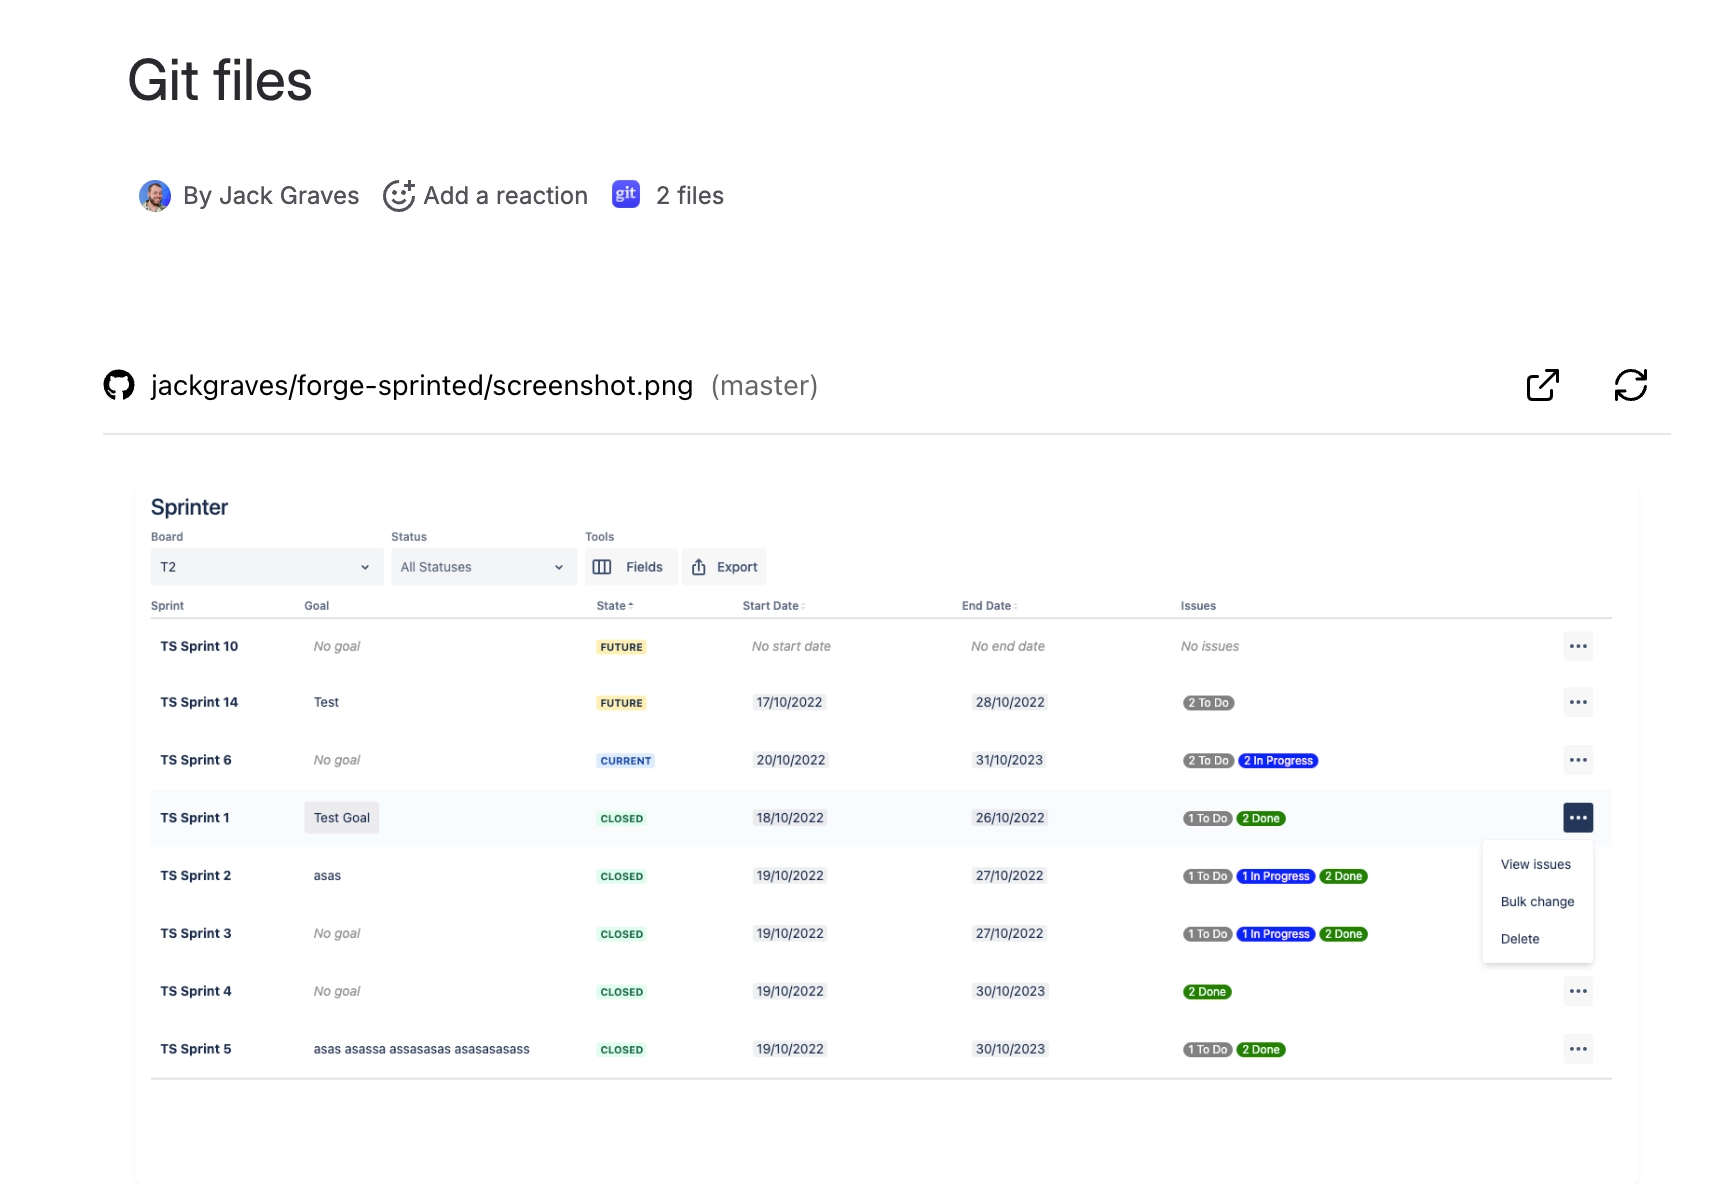Screen dimensions: 1726x1184
Task: Open the All Statuses dropdown
Action: point(483,566)
